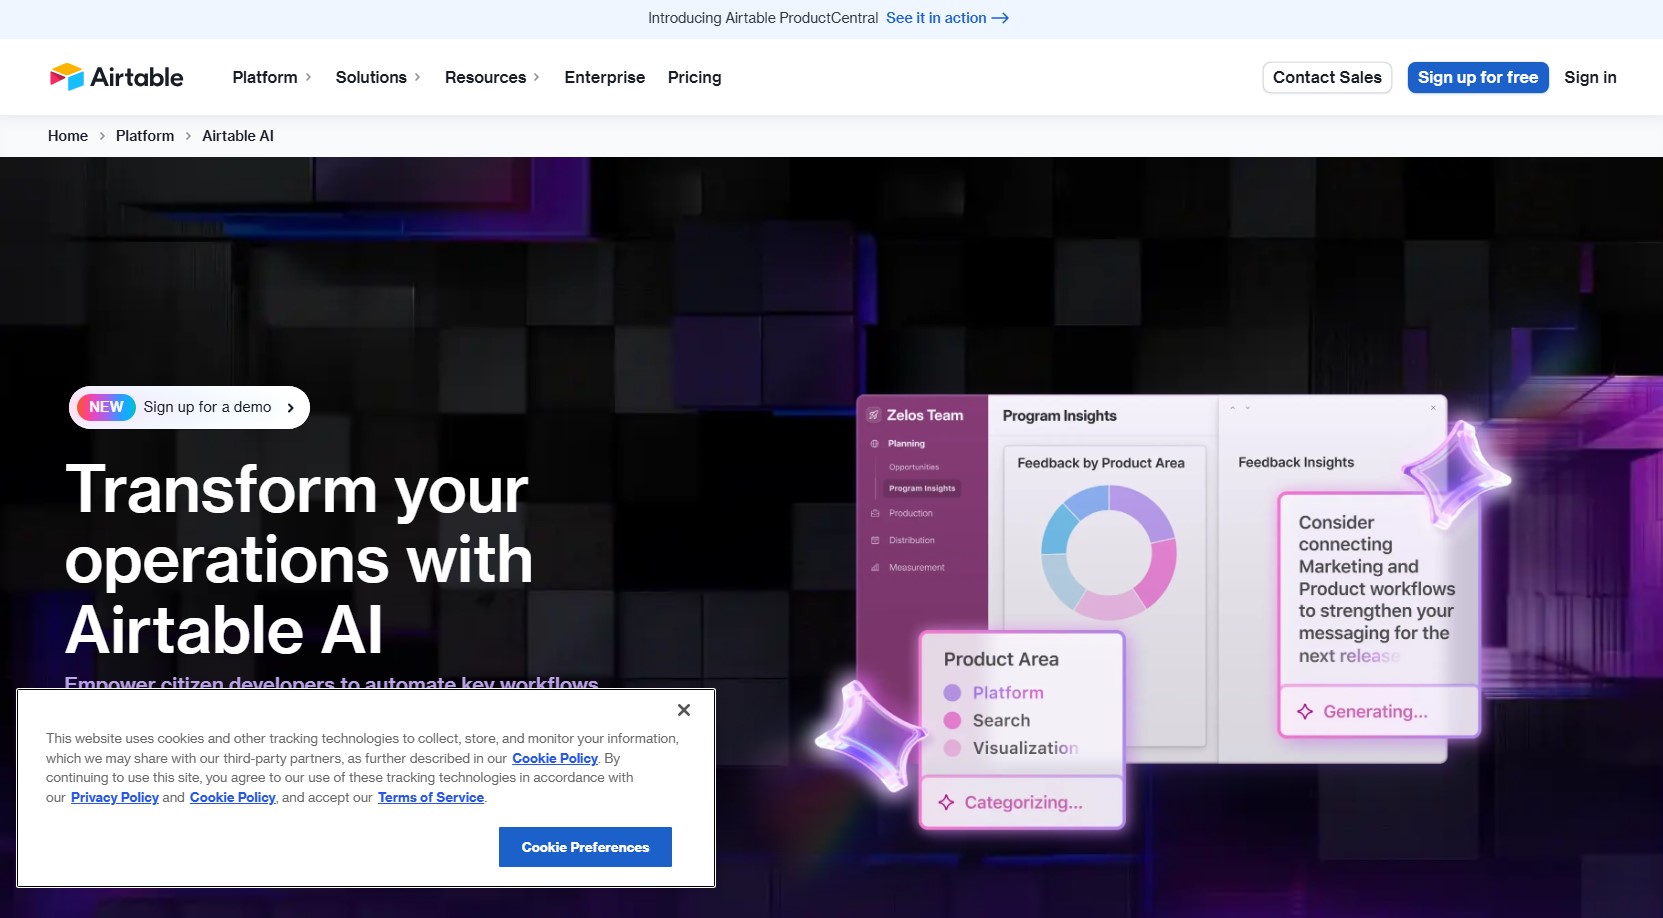Click the sparkle icon beside Categorizing
The height and width of the screenshot is (918, 1663).
[946, 803]
